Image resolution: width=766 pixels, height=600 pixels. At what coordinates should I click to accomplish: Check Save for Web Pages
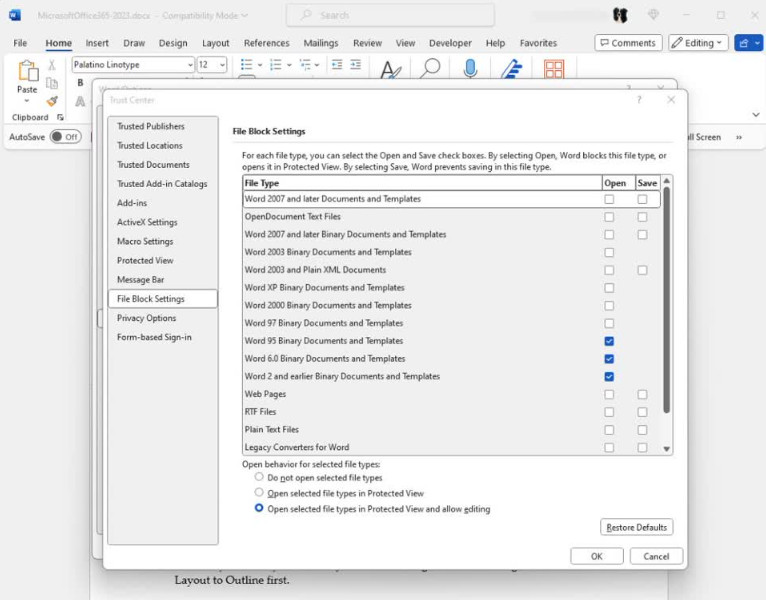click(x=642, y=394)
